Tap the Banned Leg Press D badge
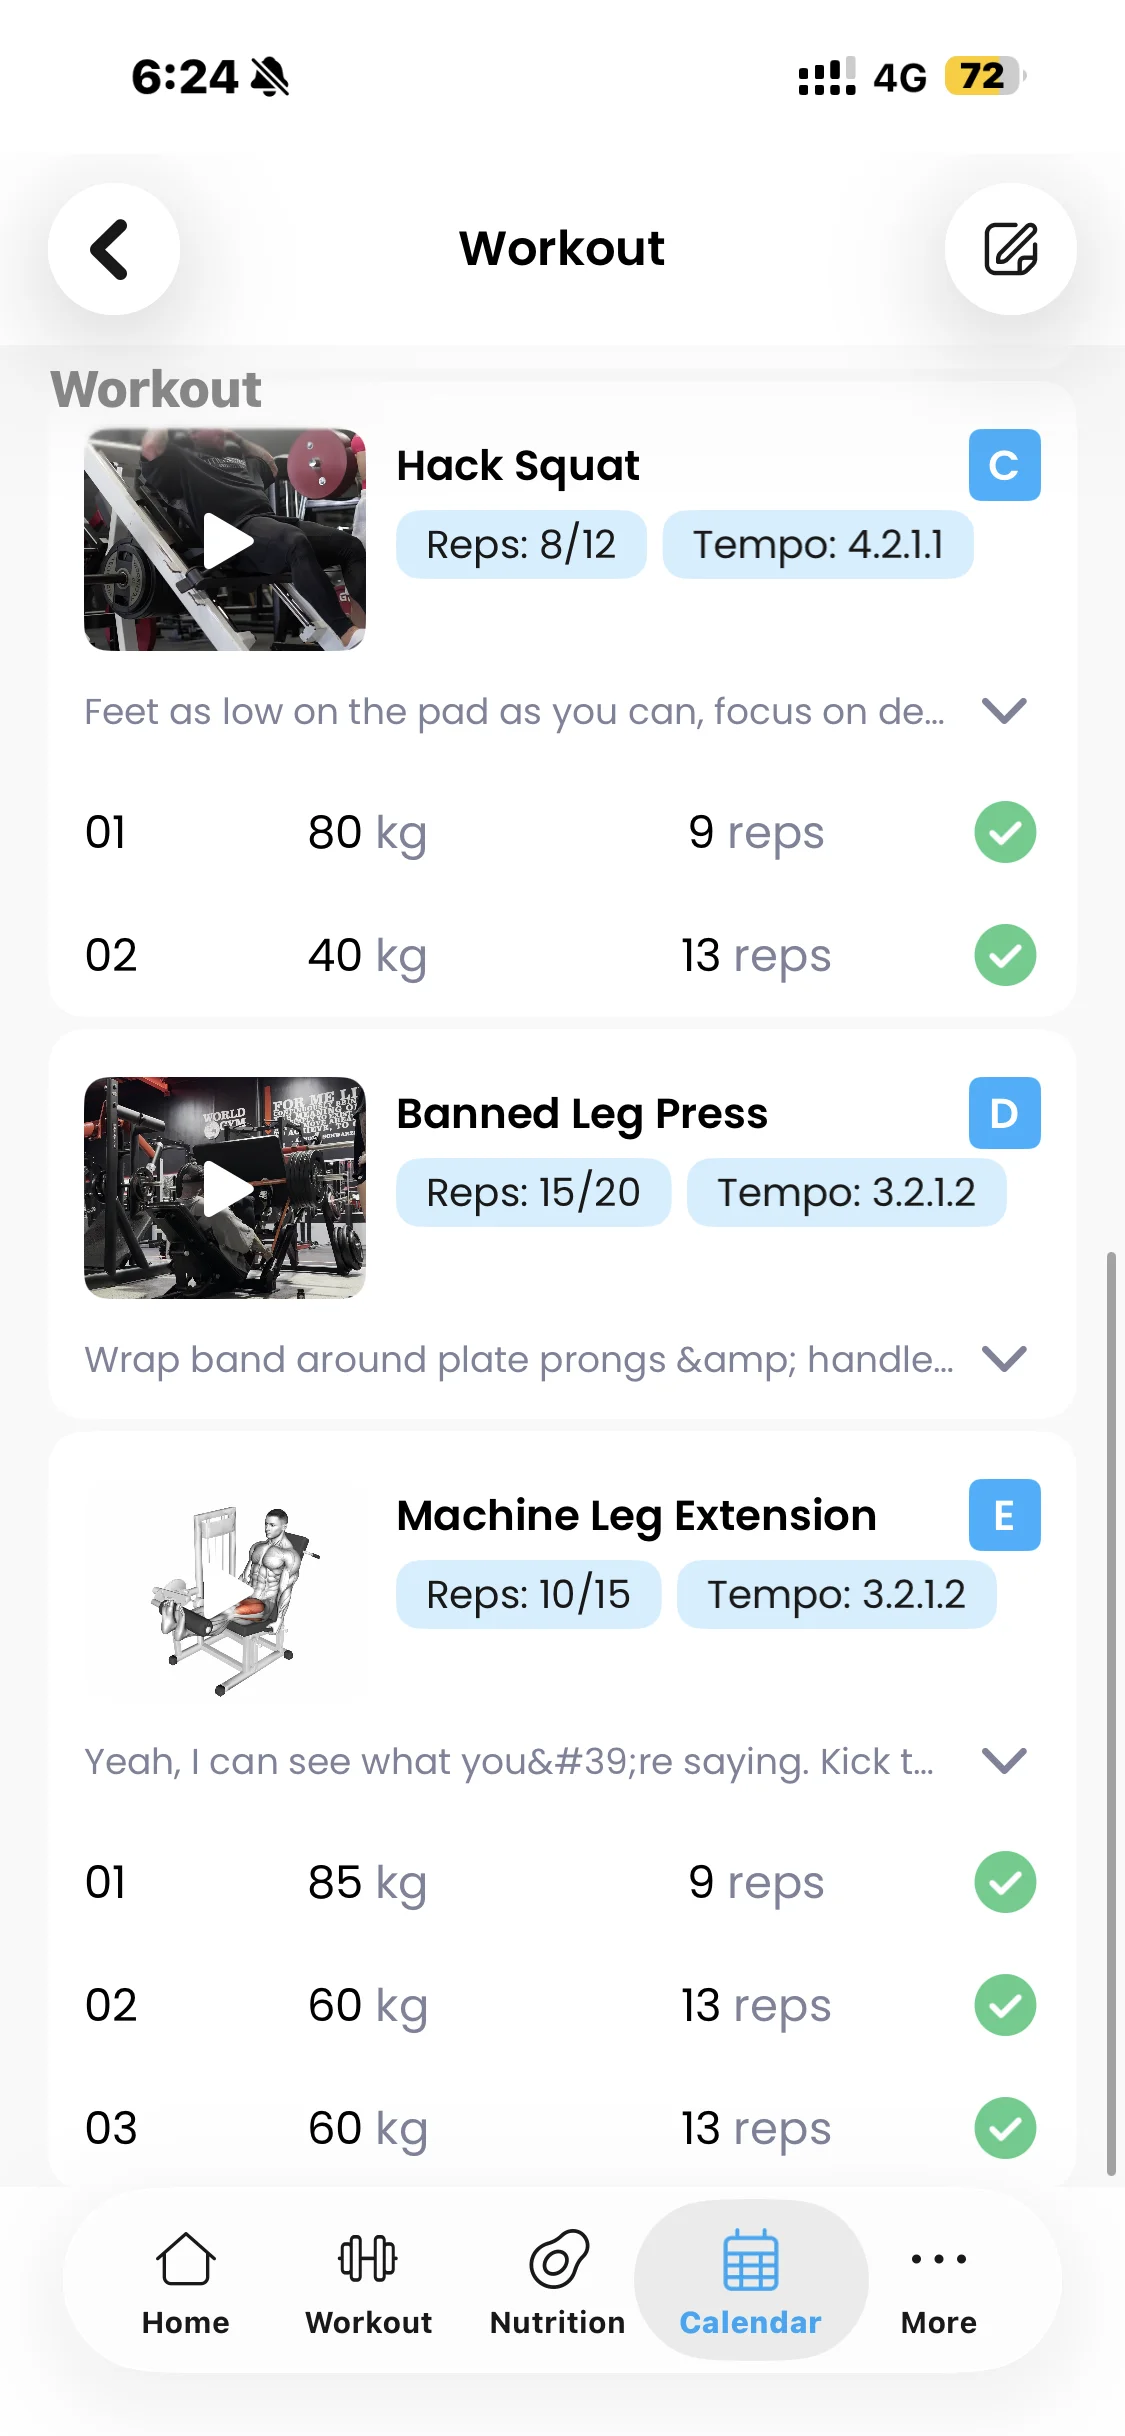The height and width of the screenshot is (2436, 1125). click(x=1004, y=1113)
